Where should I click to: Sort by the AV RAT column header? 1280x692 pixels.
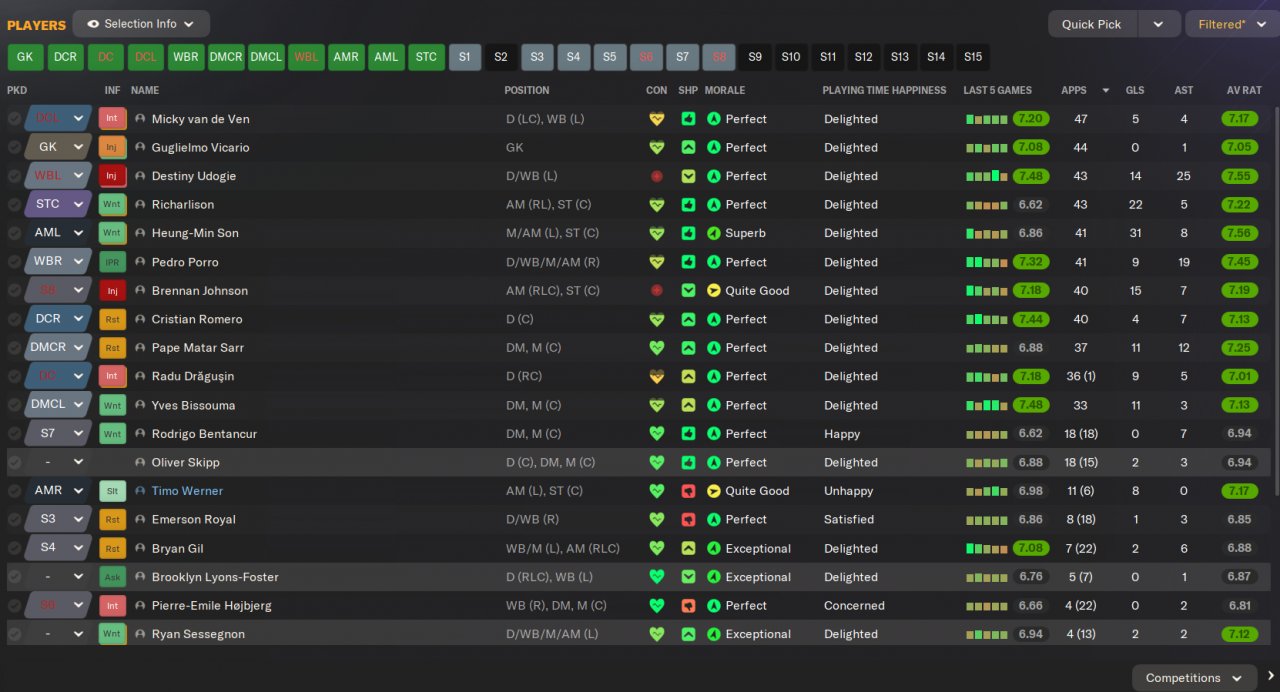pos(1244,90)
